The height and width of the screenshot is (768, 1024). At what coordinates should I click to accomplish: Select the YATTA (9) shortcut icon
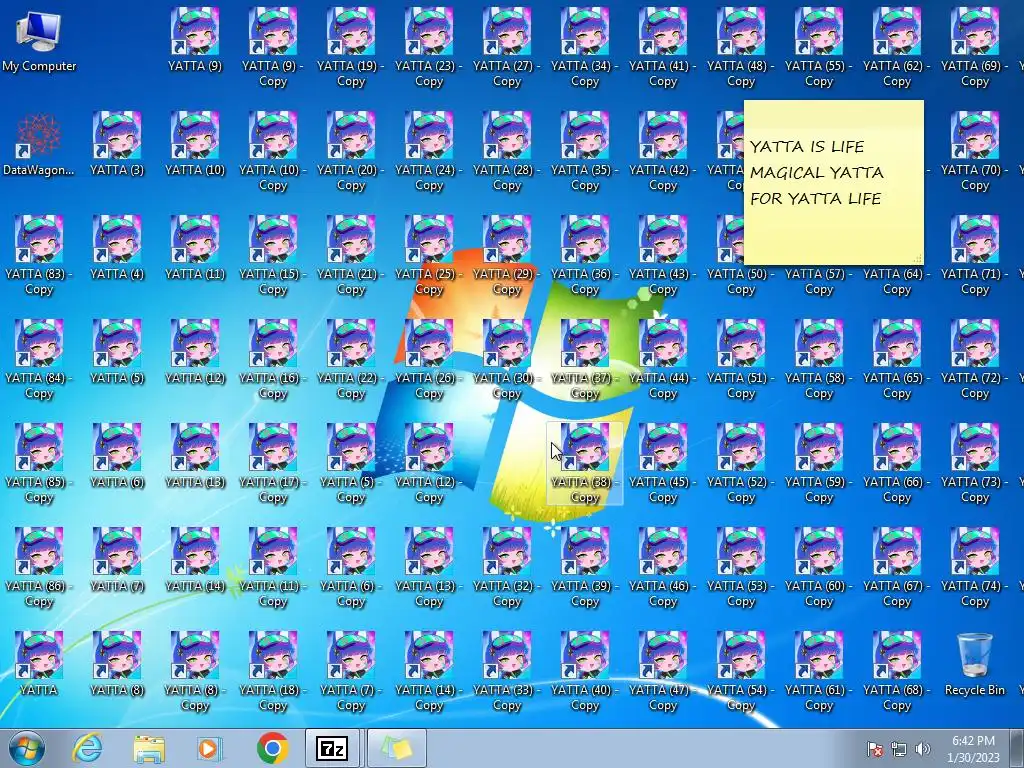coord(195,40)
